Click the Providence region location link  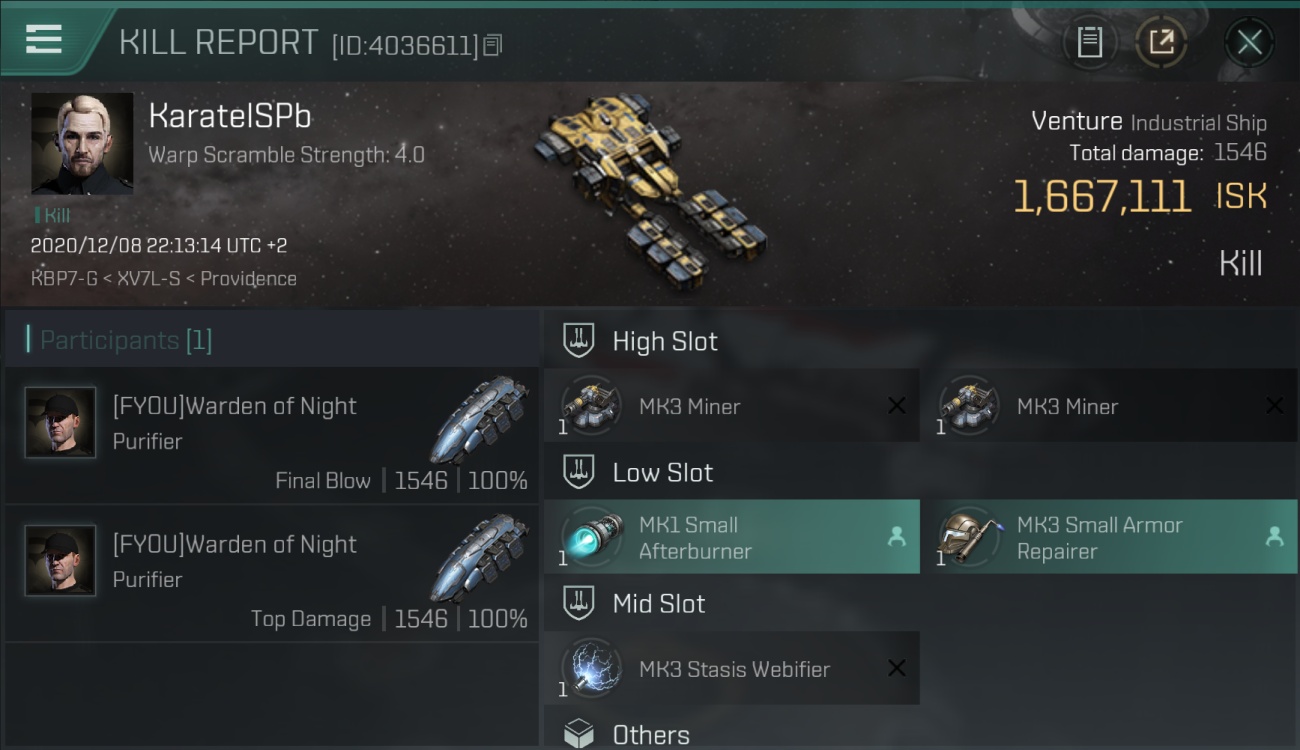click(248, 279)
